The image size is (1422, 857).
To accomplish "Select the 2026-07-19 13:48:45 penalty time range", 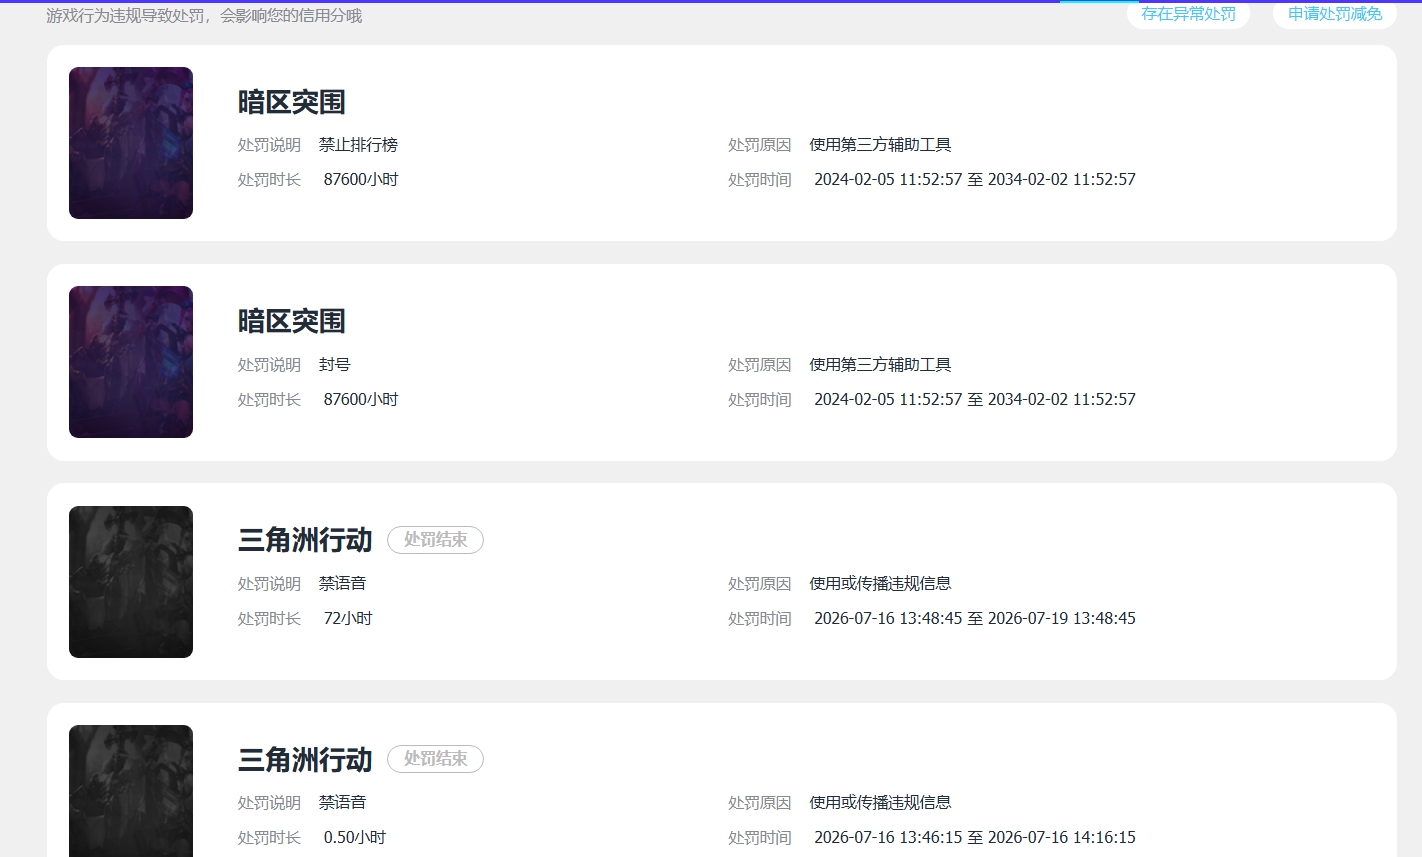I will (x=975, y=619).
